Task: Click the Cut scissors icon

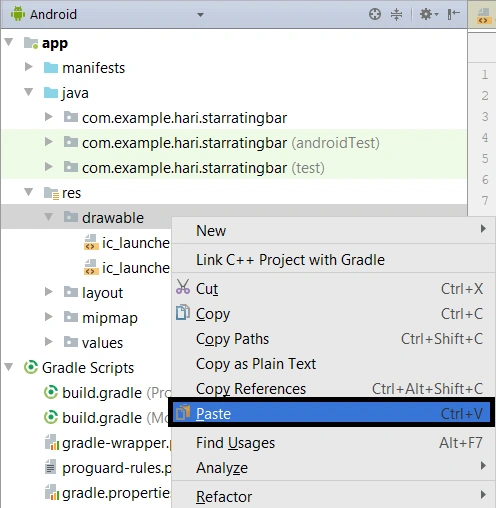Action: pos(183,287)
